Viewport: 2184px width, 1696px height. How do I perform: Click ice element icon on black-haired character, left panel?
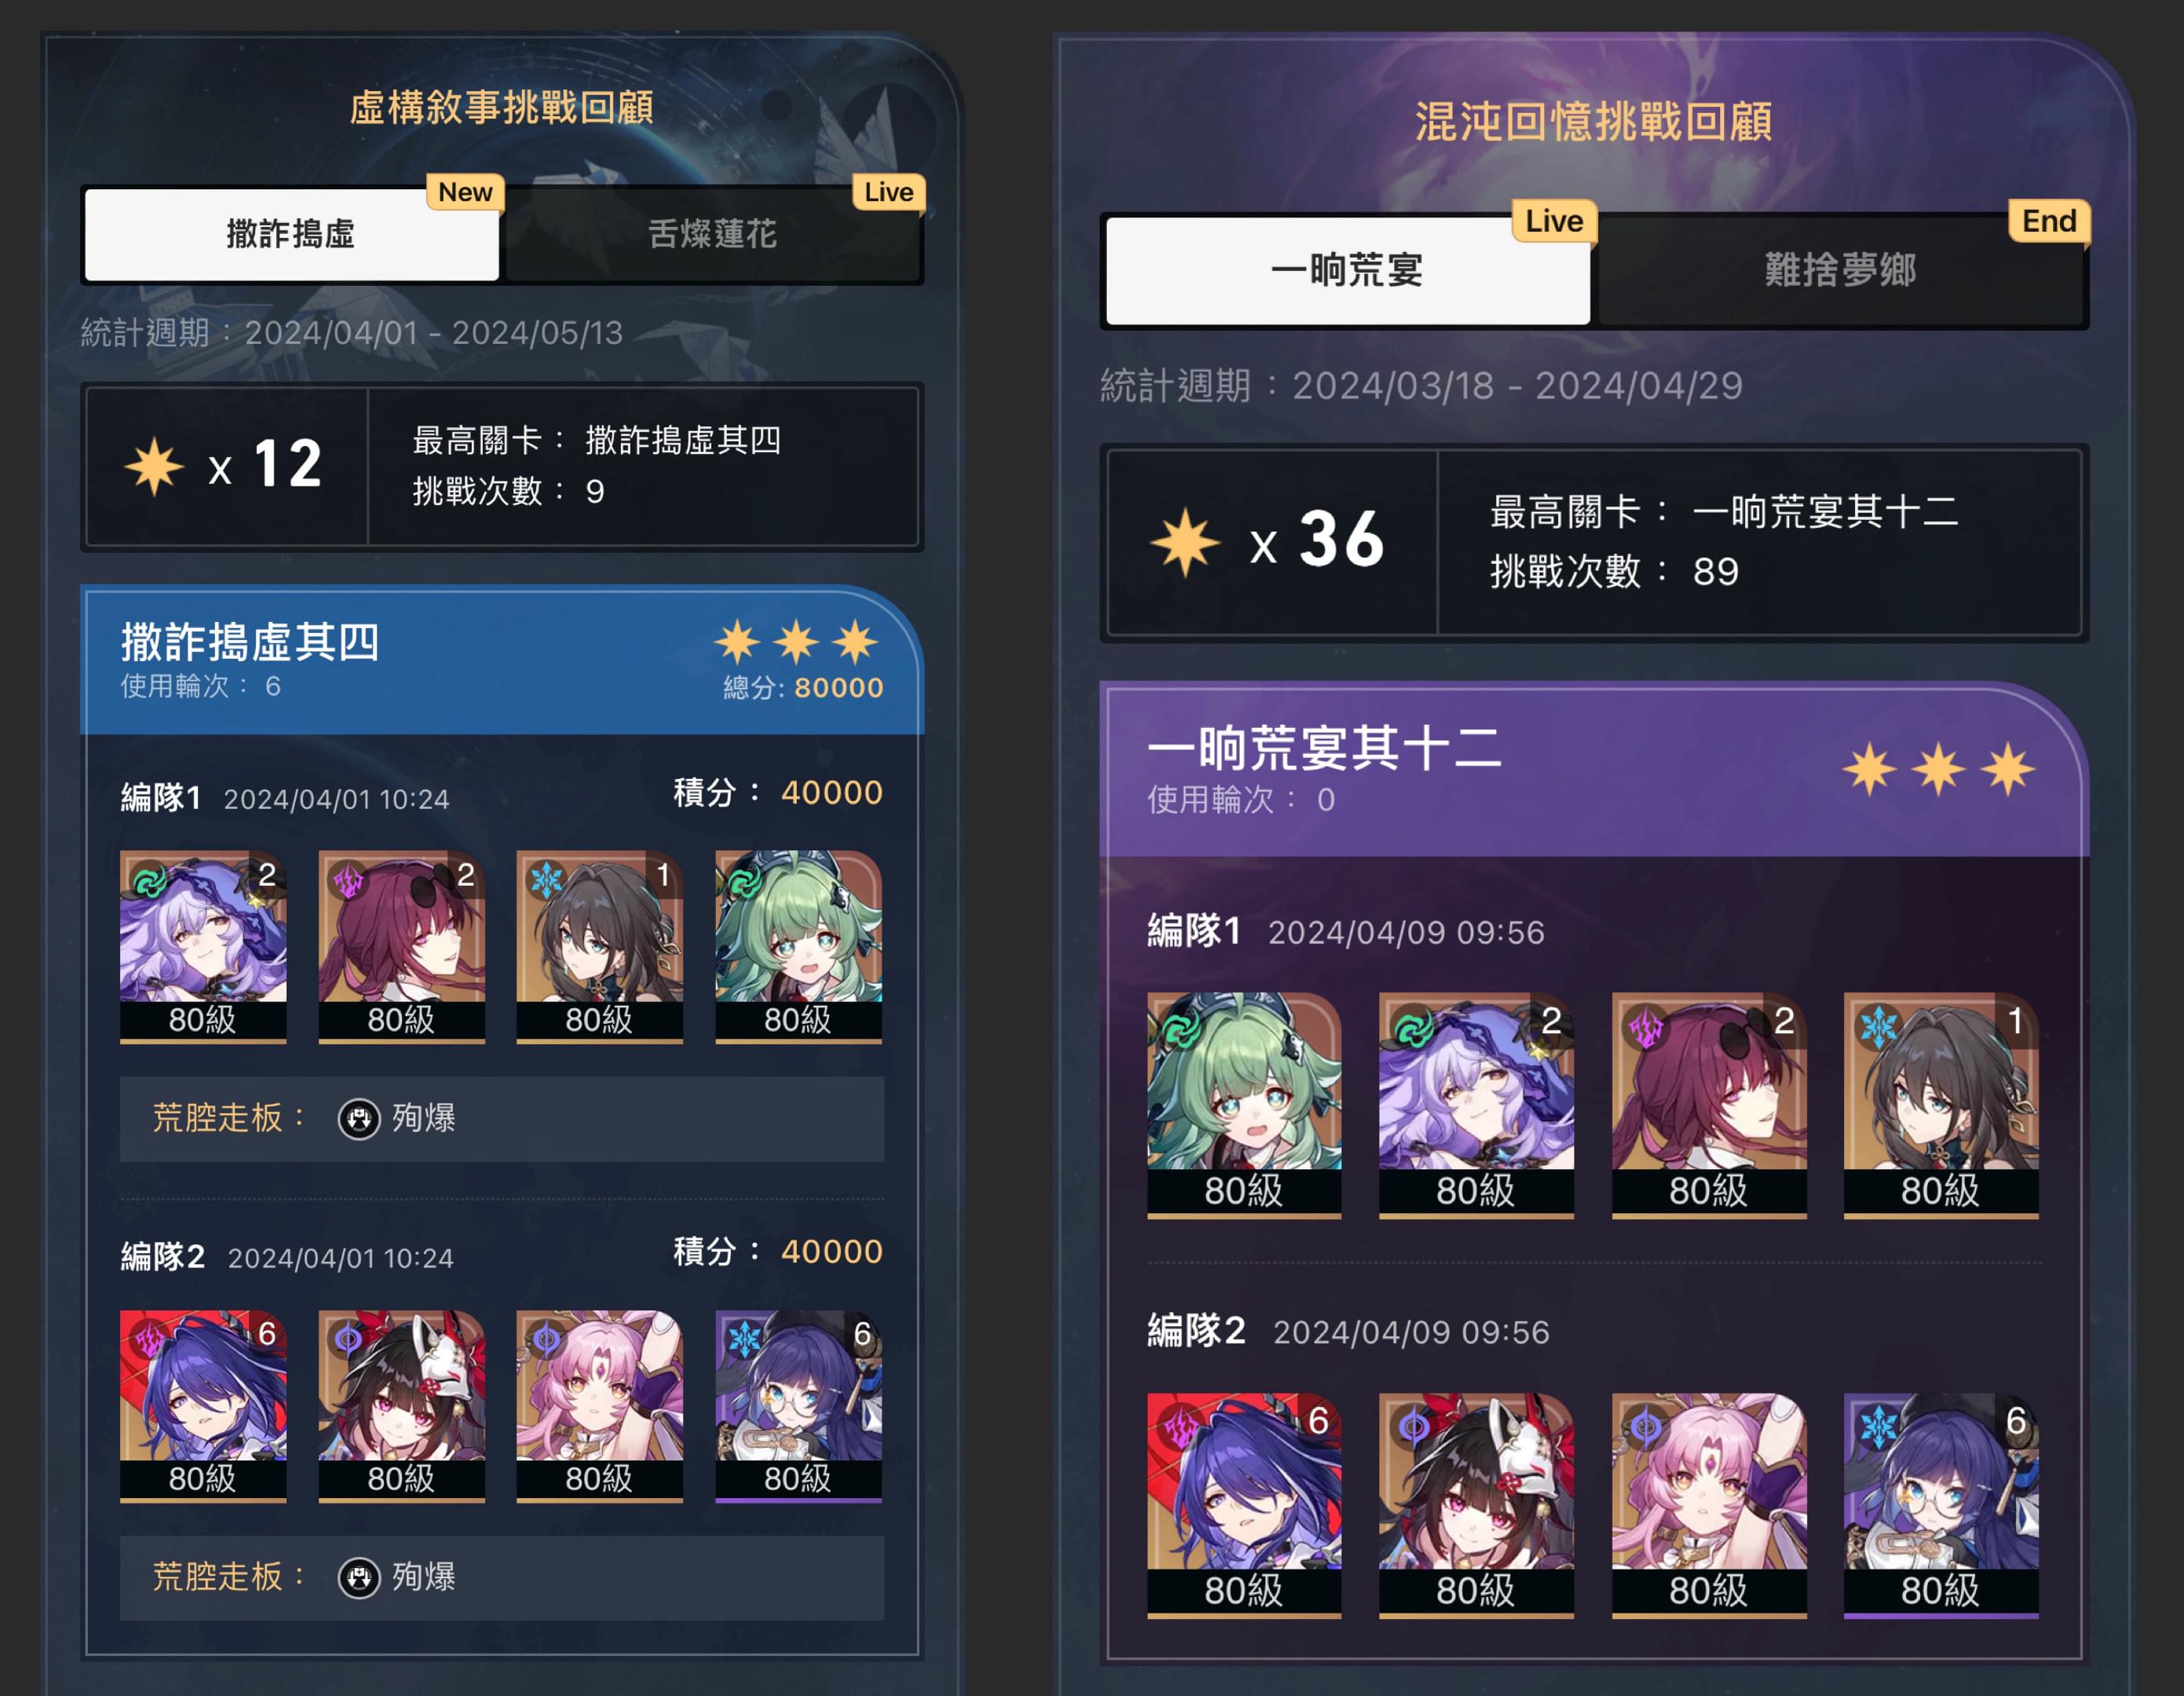(546, 880)
